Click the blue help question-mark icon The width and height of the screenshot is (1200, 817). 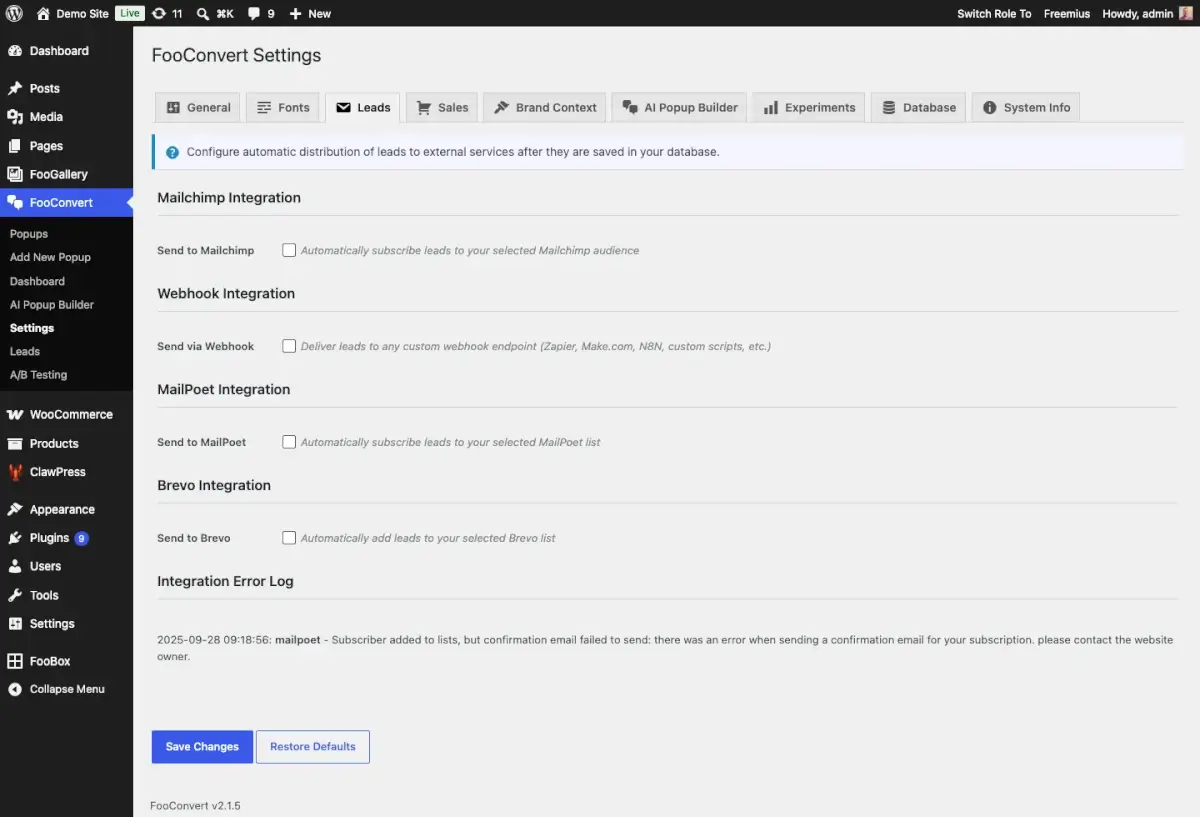pos(172,152)
